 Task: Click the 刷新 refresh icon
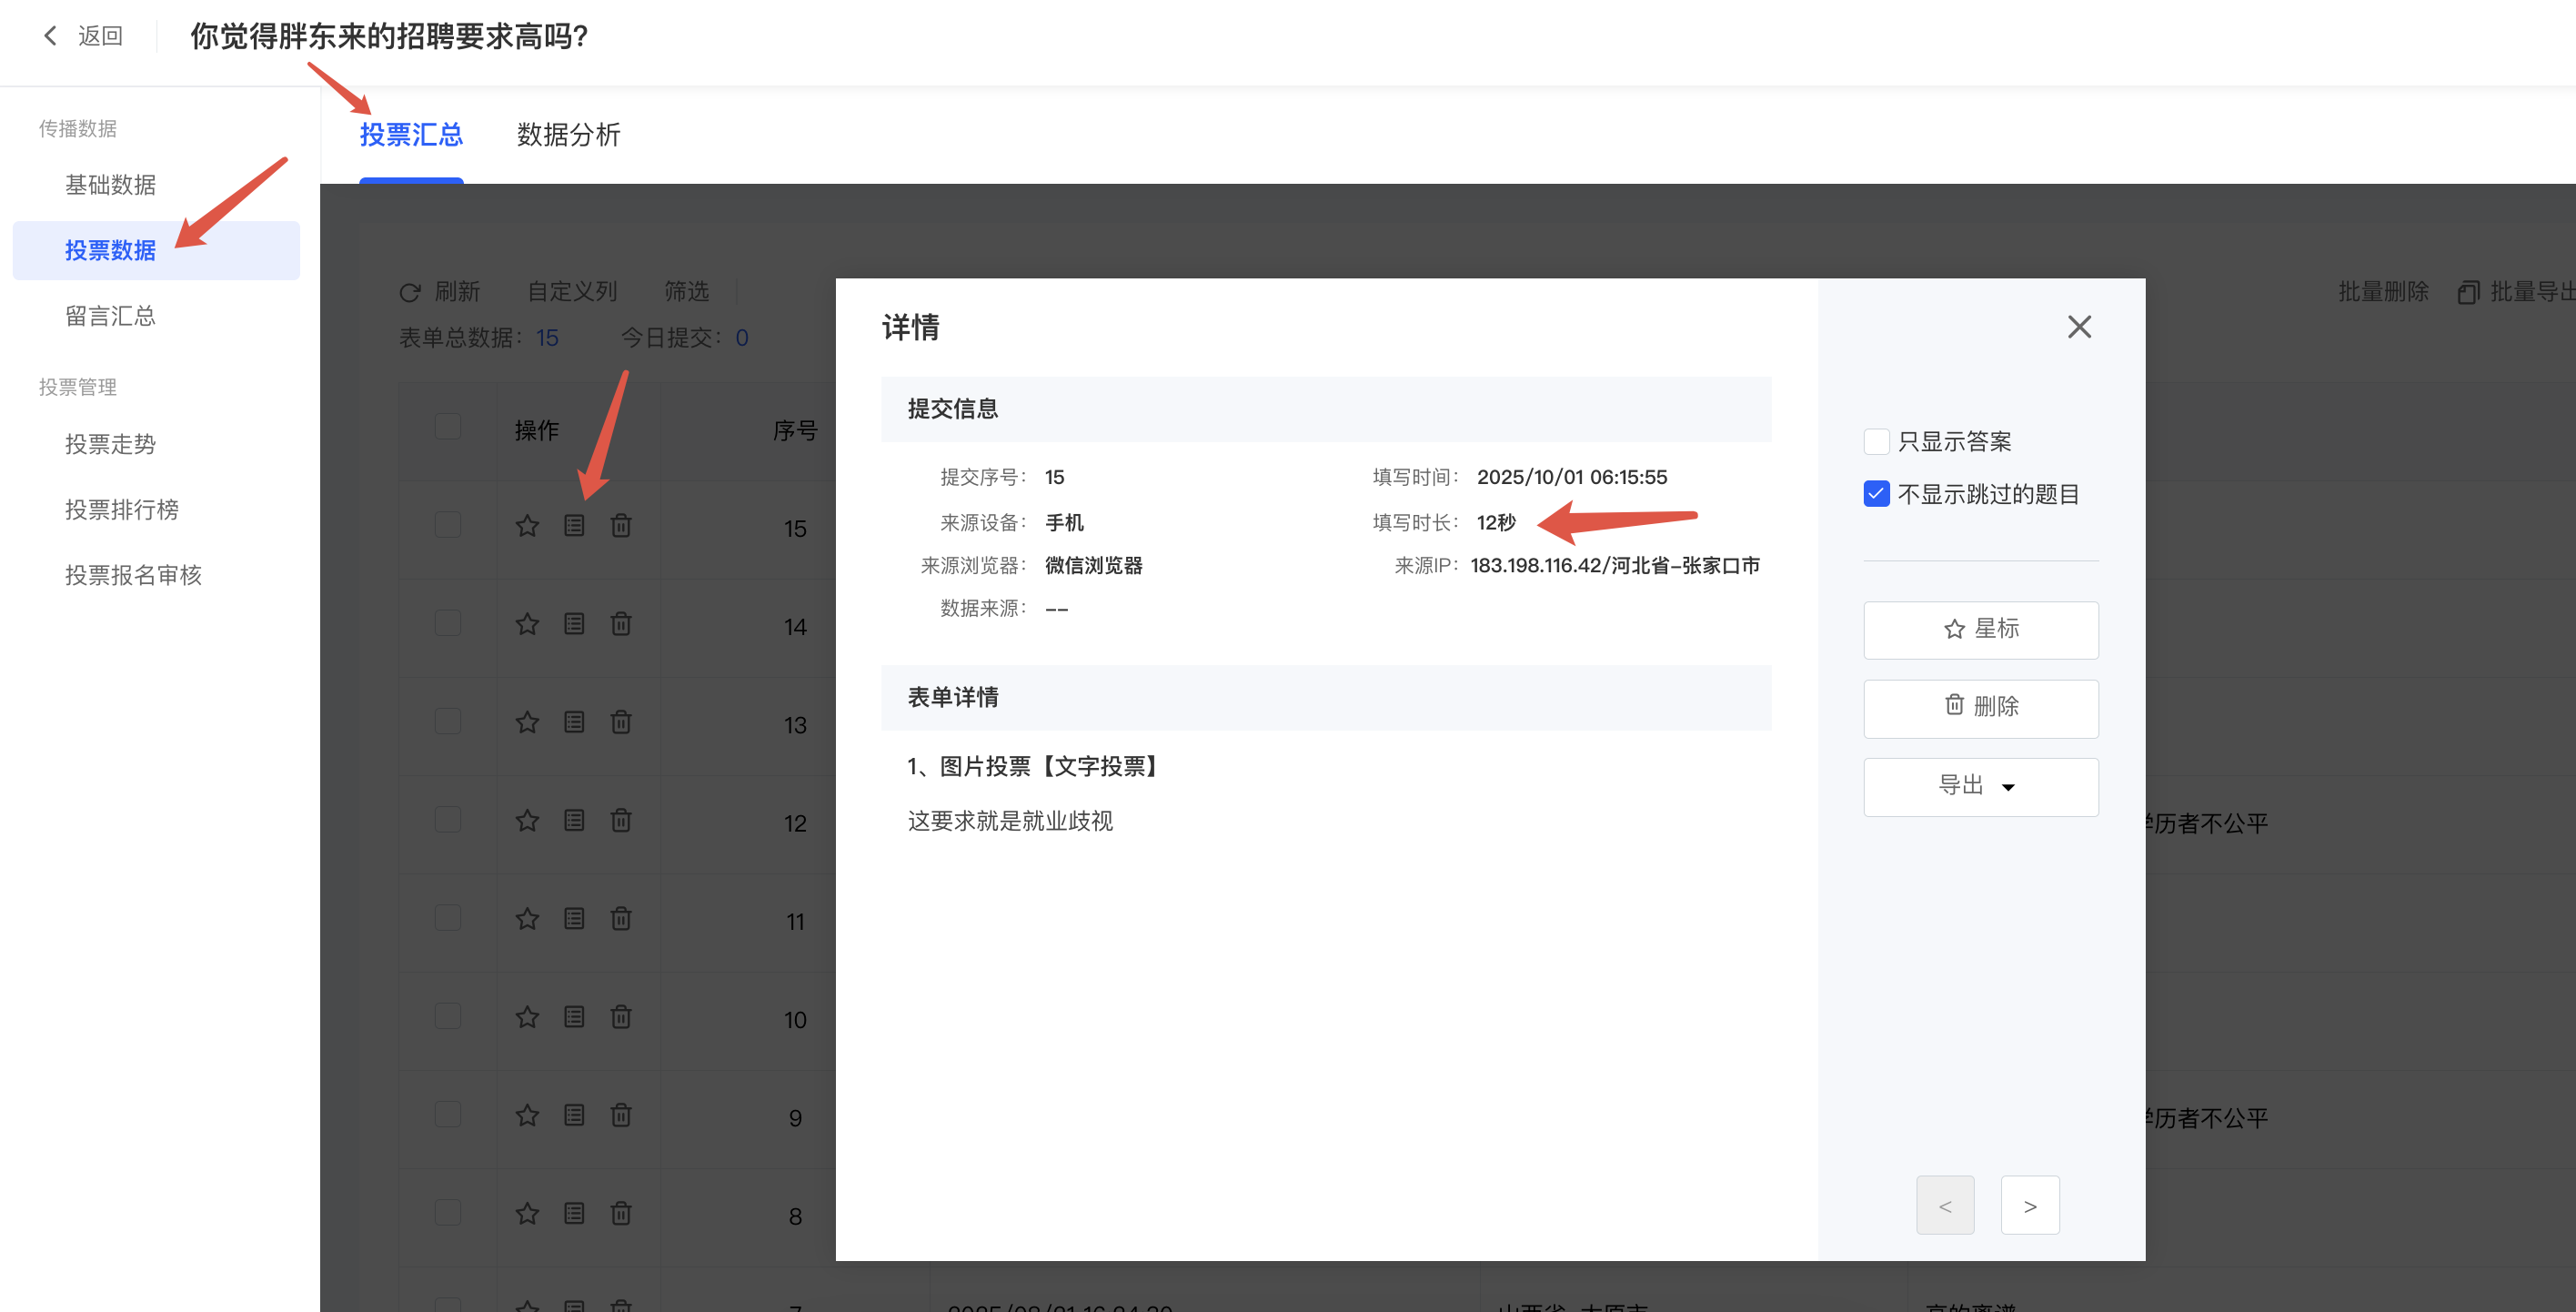pyautogui.click(x=410, y=292)
